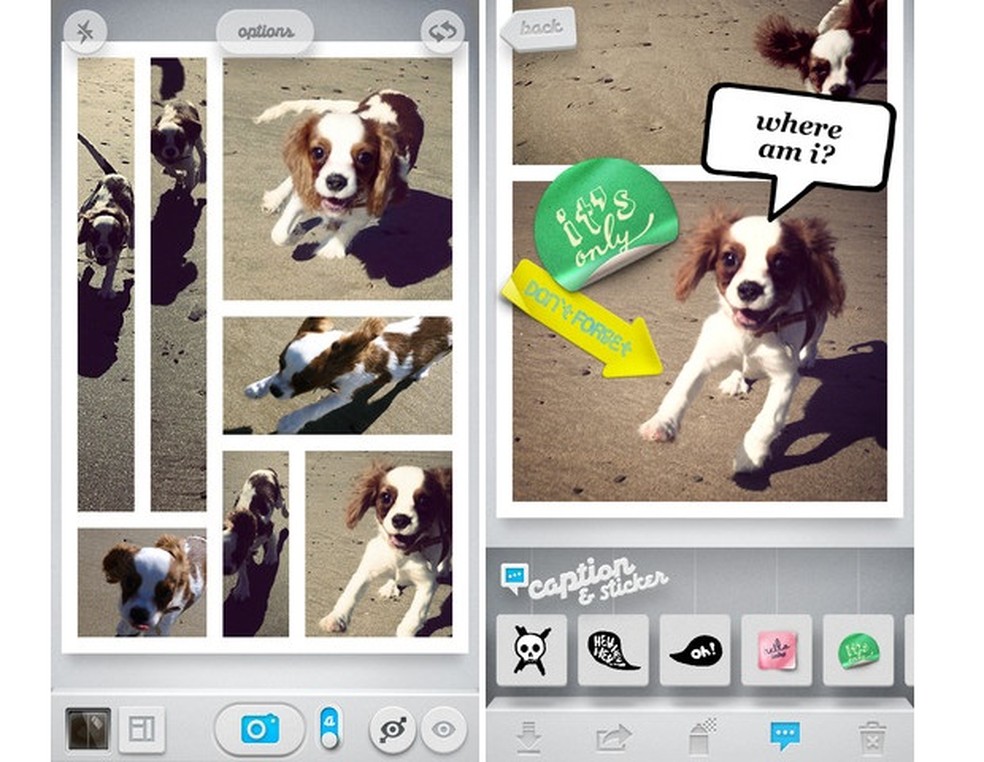Toggle the flash icon at top left
Viewport: 984px width, 762px height.
point(85,32)
